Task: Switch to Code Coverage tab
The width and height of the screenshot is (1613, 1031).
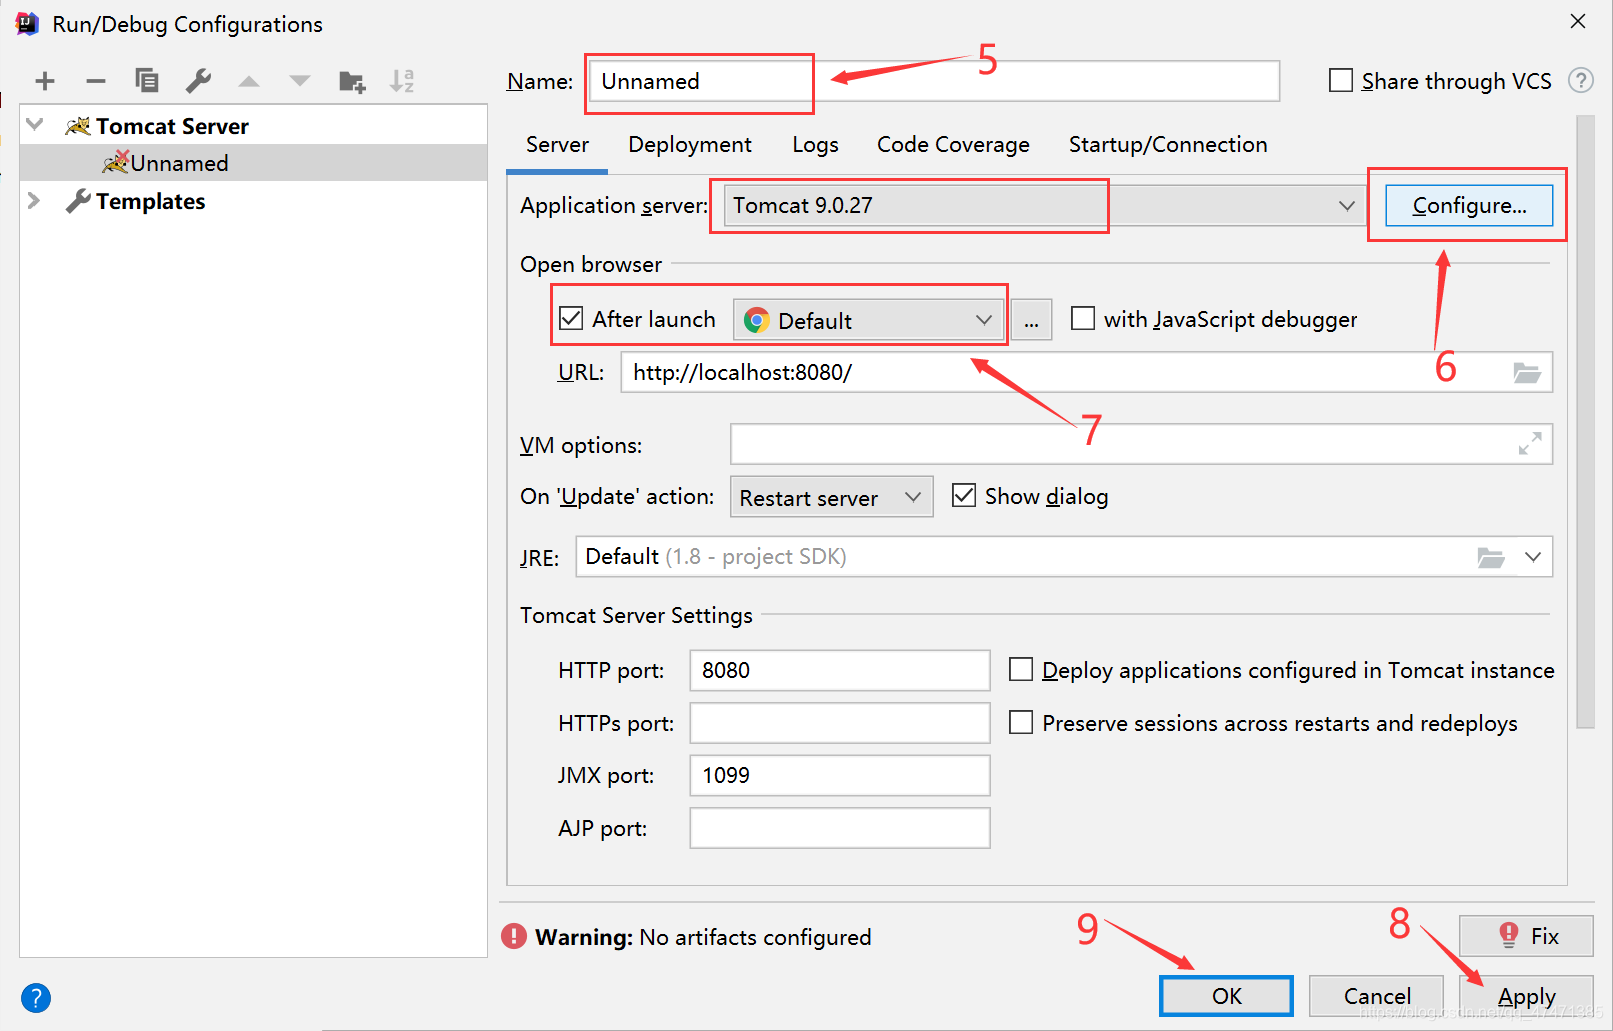Action: [953, 145]
